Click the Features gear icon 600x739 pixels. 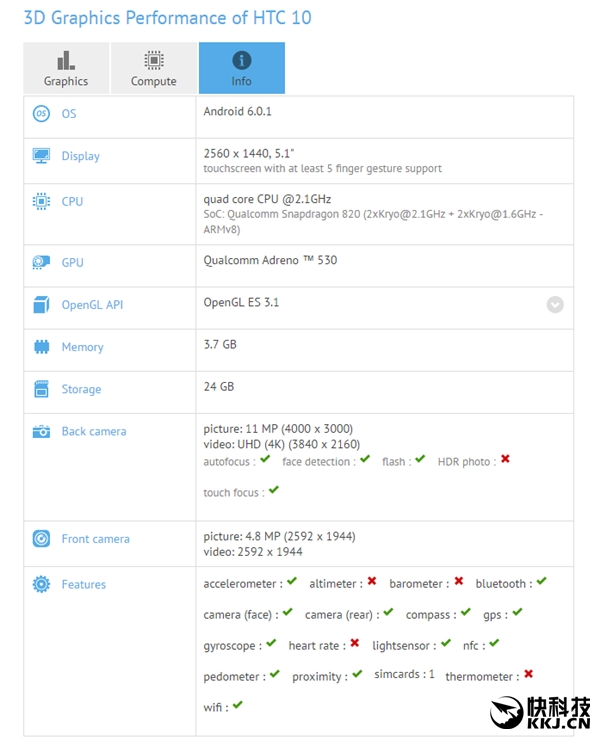41,585
